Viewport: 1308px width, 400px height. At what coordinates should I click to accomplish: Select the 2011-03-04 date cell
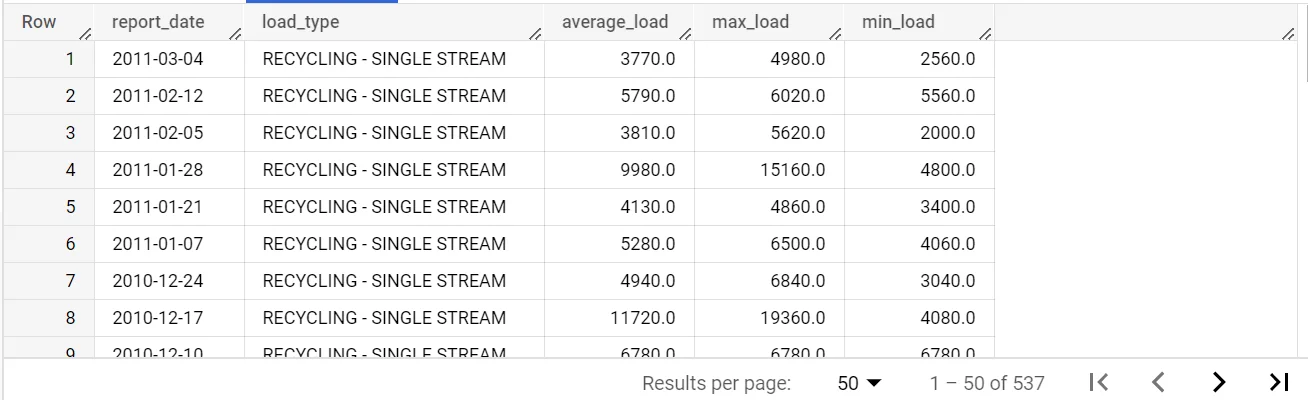157,59
